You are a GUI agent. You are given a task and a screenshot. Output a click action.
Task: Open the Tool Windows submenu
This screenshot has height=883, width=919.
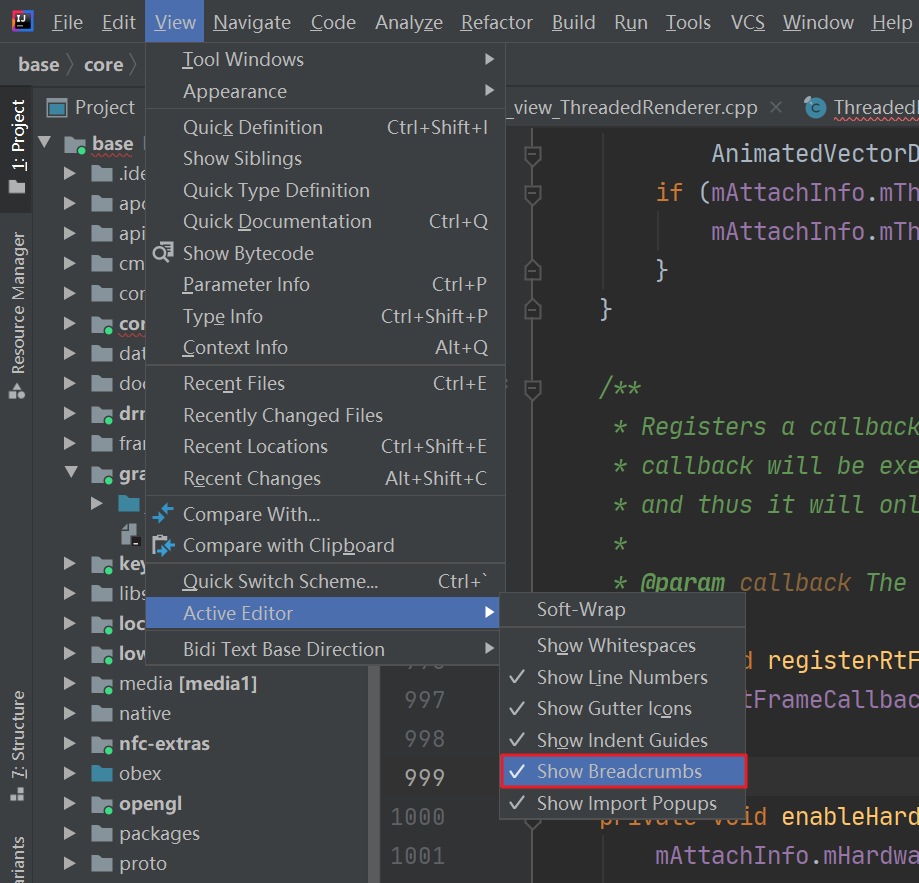click(x=243, y=59)
